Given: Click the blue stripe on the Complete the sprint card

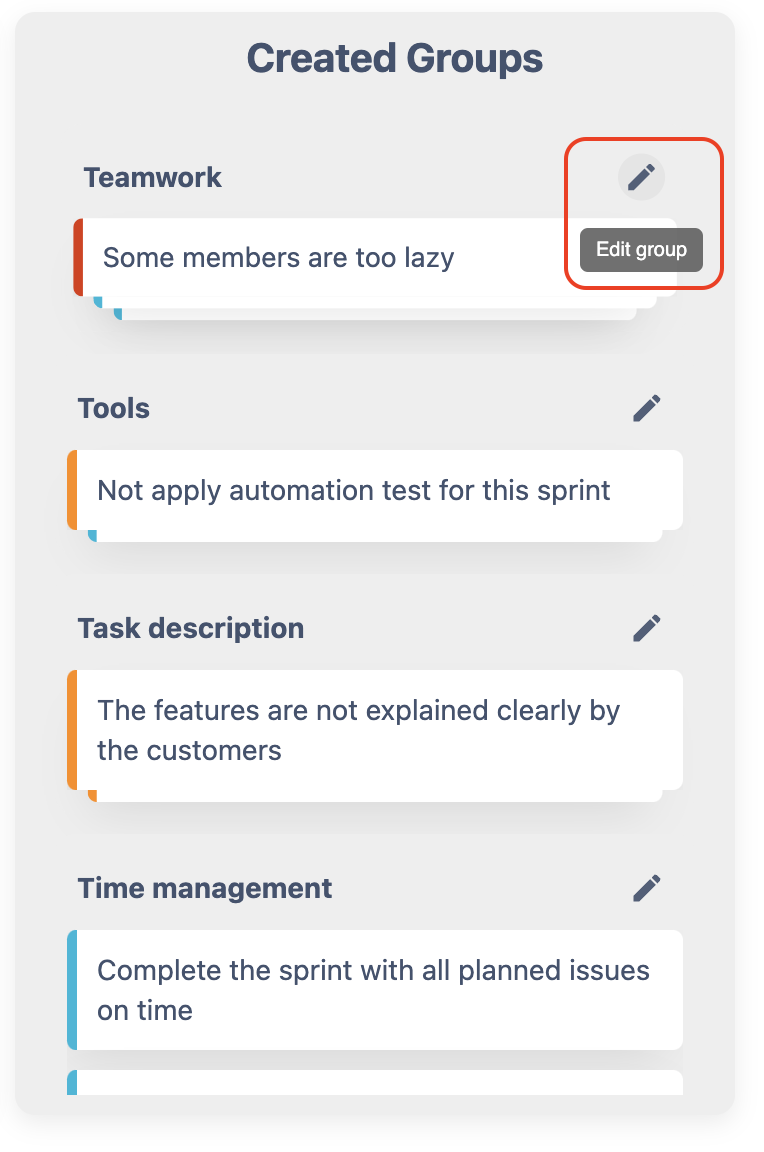Looking at the screenshot, I should 72,990.
